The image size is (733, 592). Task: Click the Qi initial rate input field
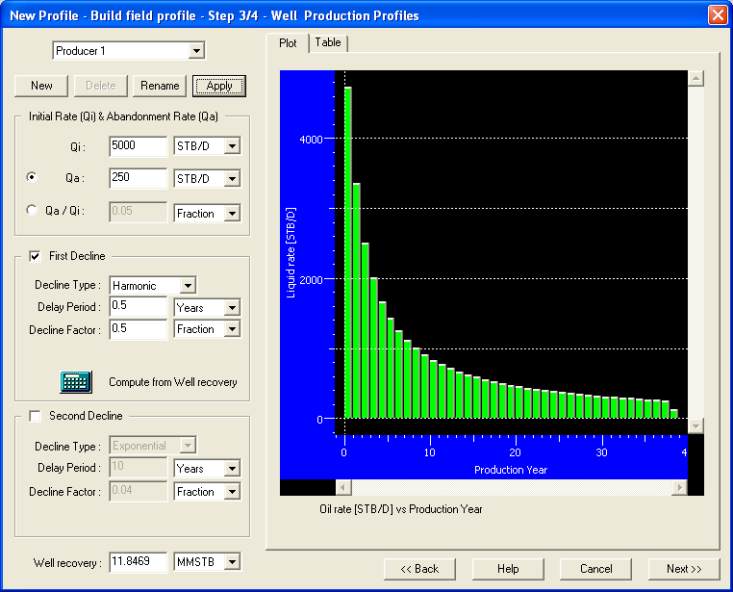tap(138, 147)
